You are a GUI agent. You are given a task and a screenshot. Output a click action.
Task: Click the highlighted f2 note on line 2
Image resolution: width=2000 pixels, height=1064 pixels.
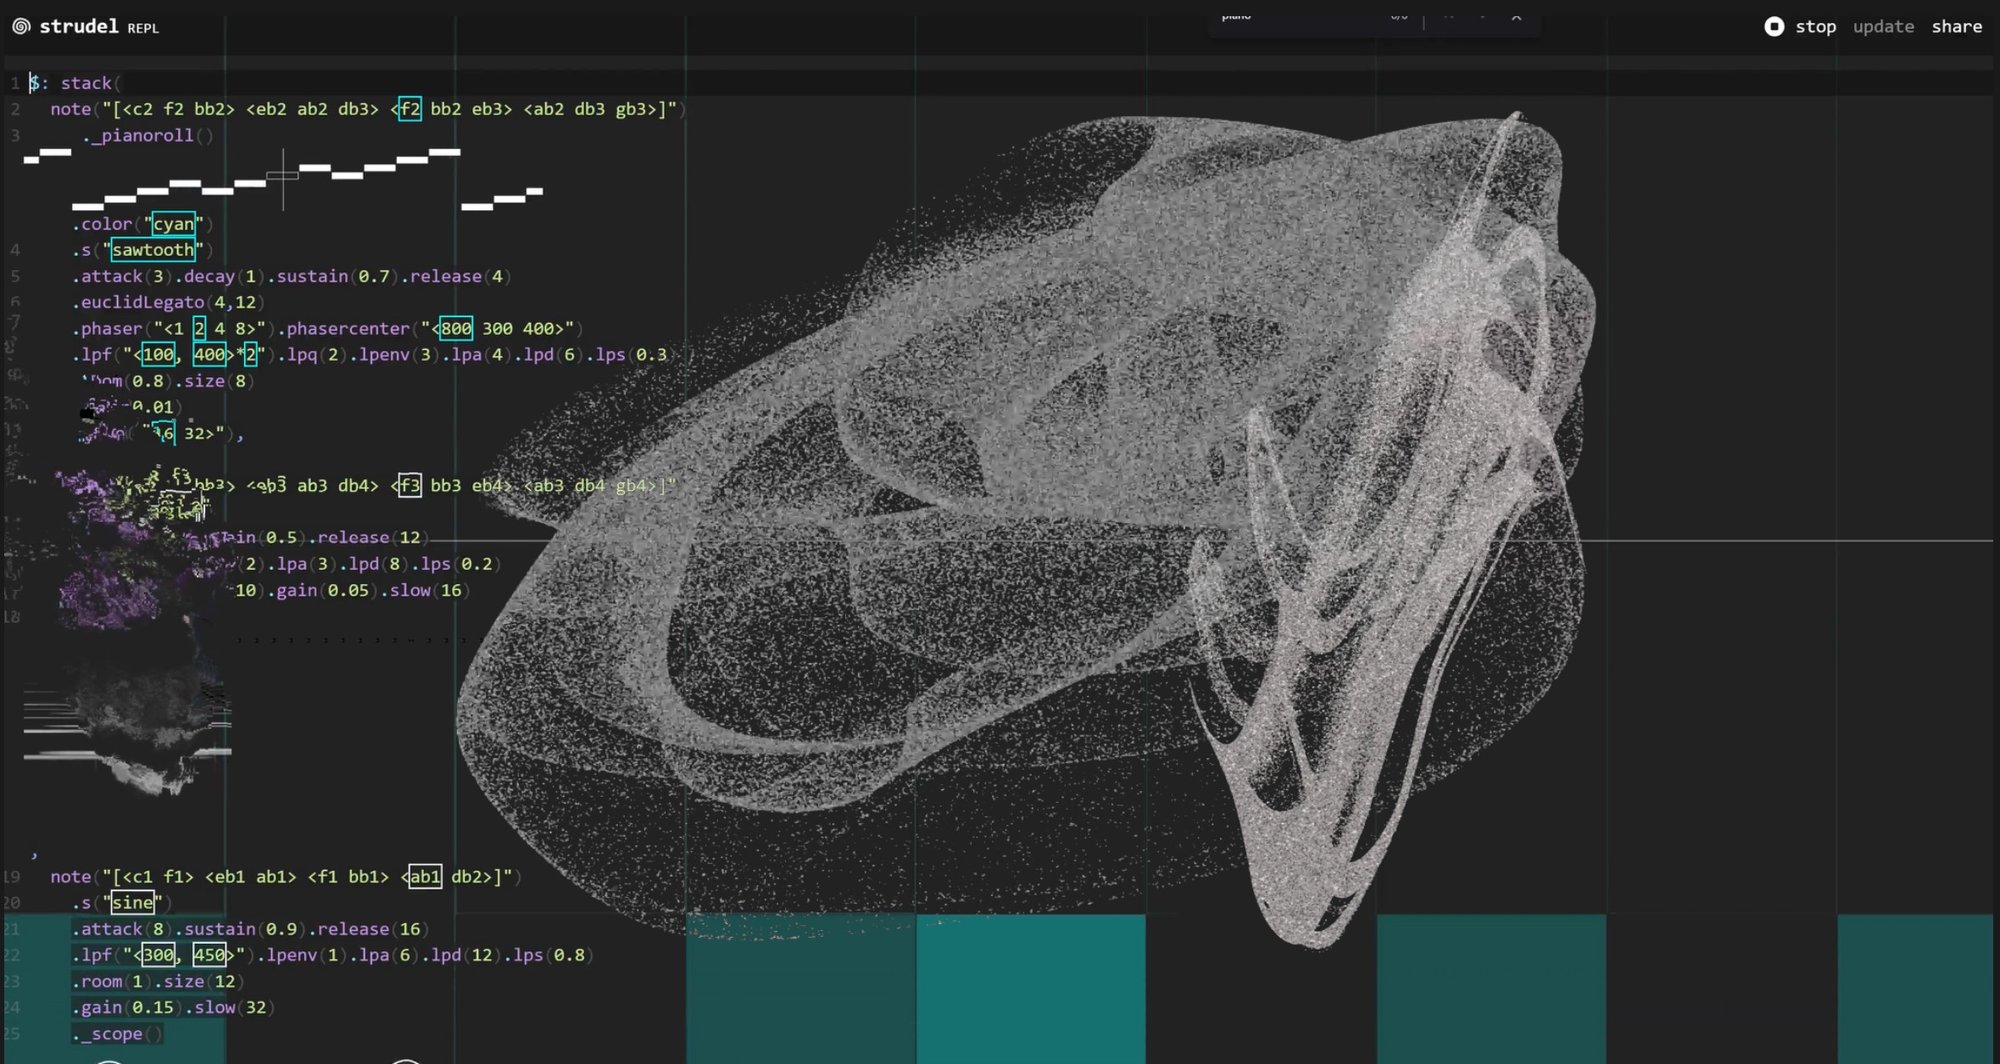409,109
